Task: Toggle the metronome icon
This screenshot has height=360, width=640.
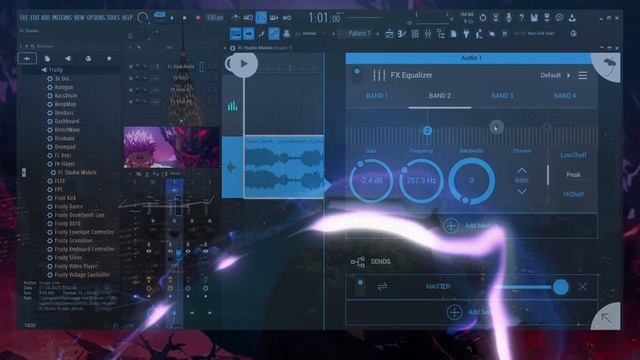Action: (x=236, y=18)
